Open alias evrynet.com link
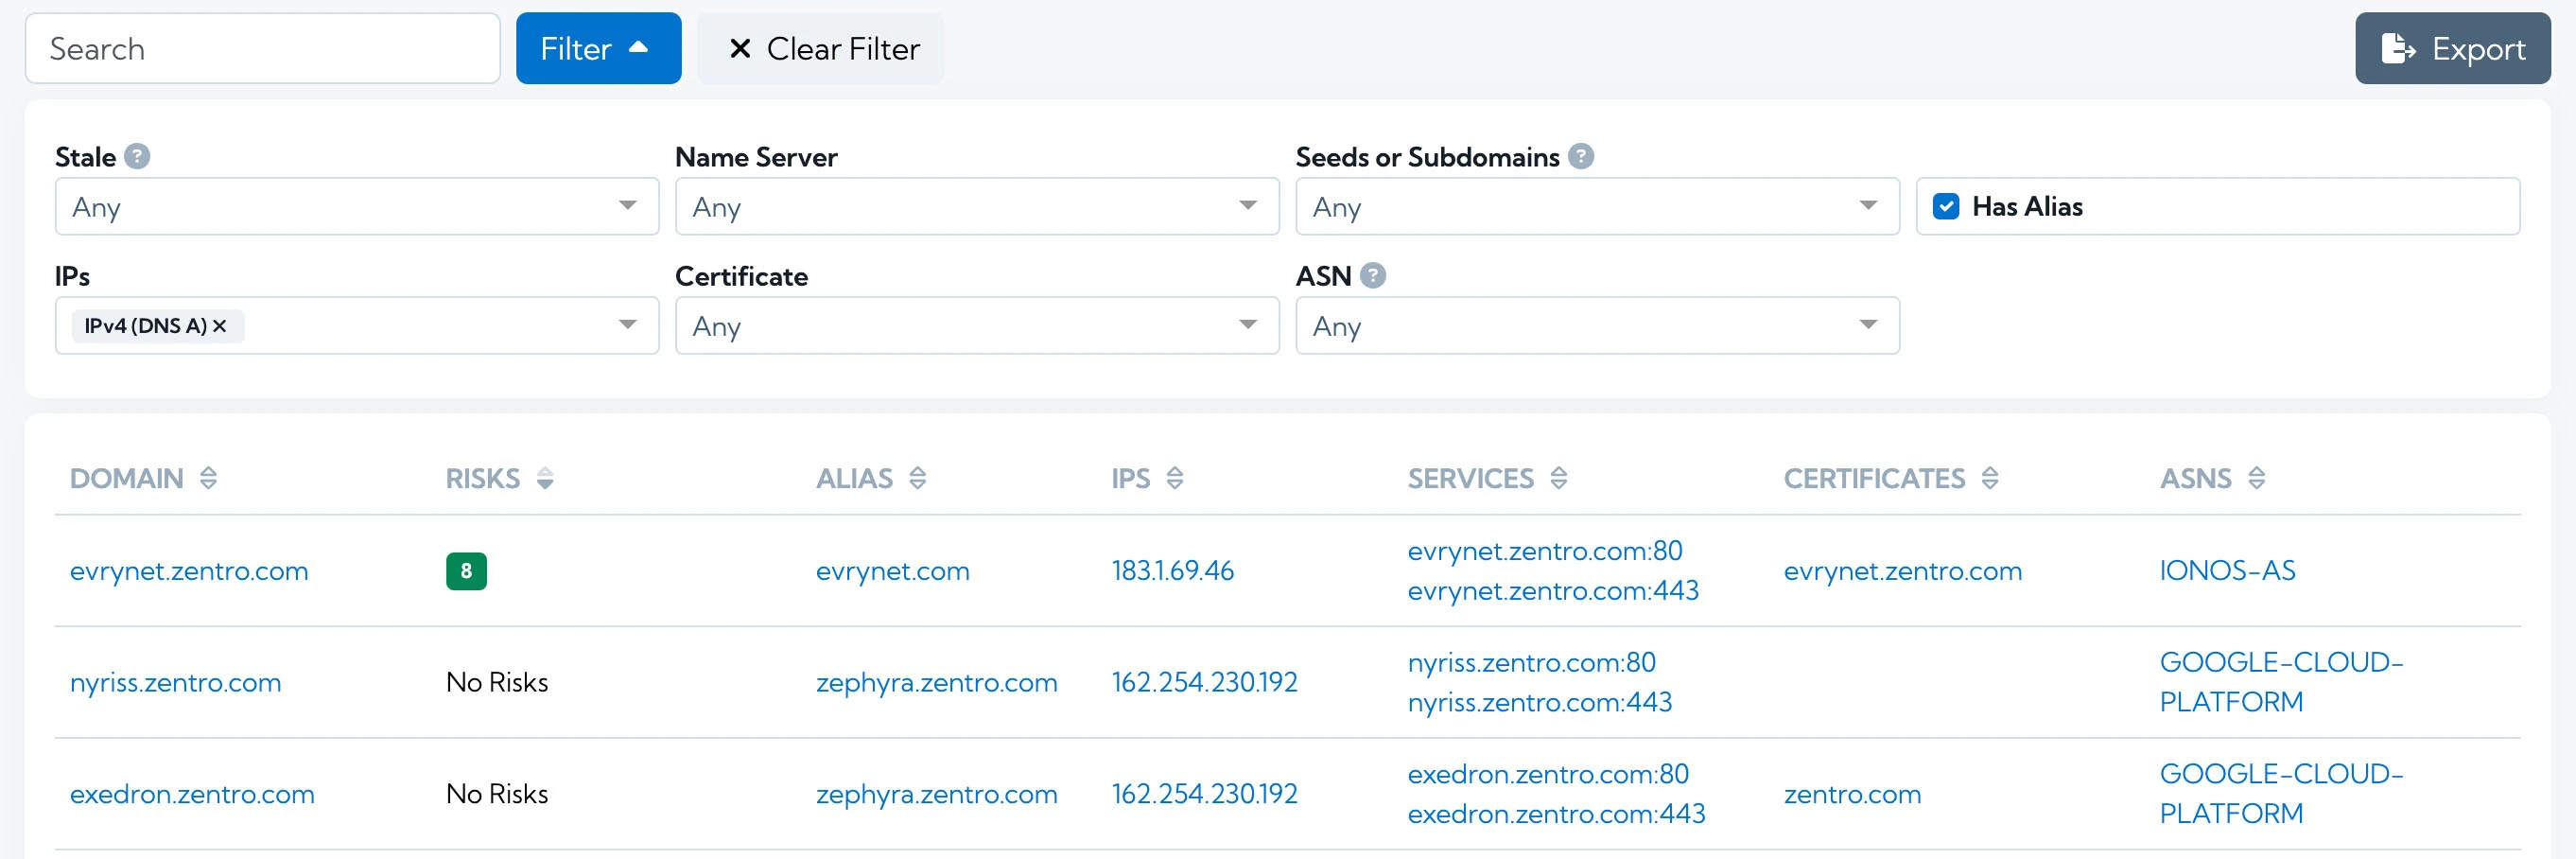2576x859 pixels. [x=892, y=571]
